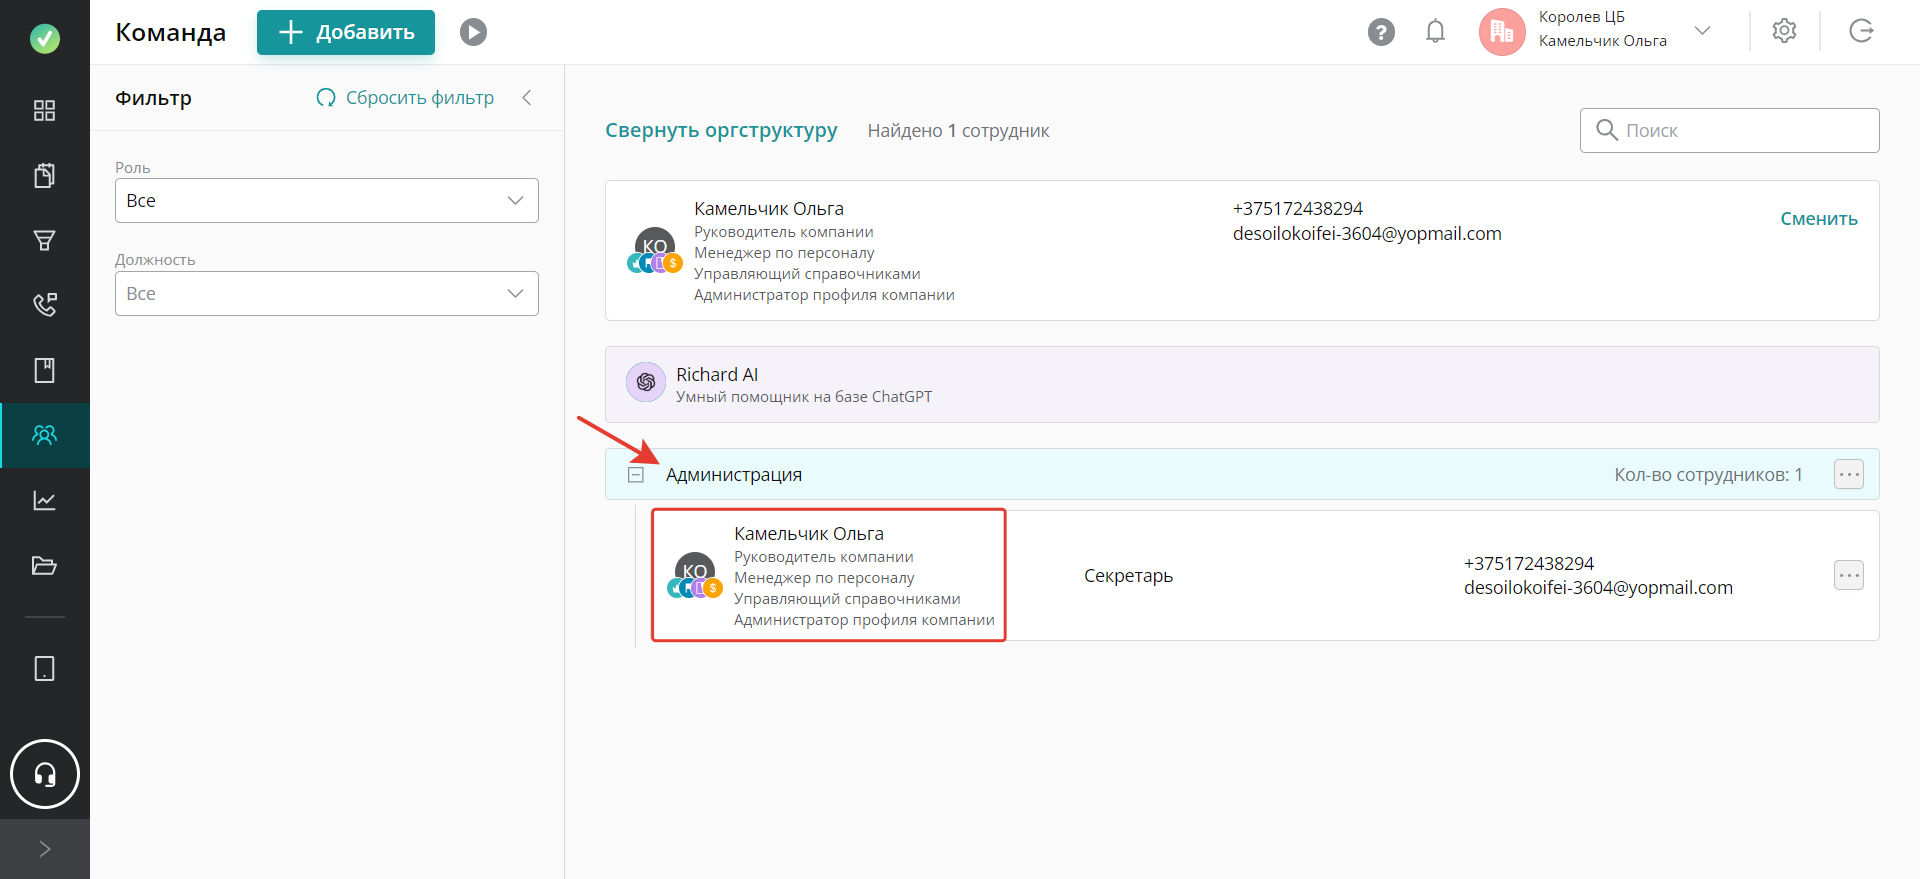Viewport: 1920px width, 879px height.
Task: Collapse the filter panel chevron
Action: 527,97
